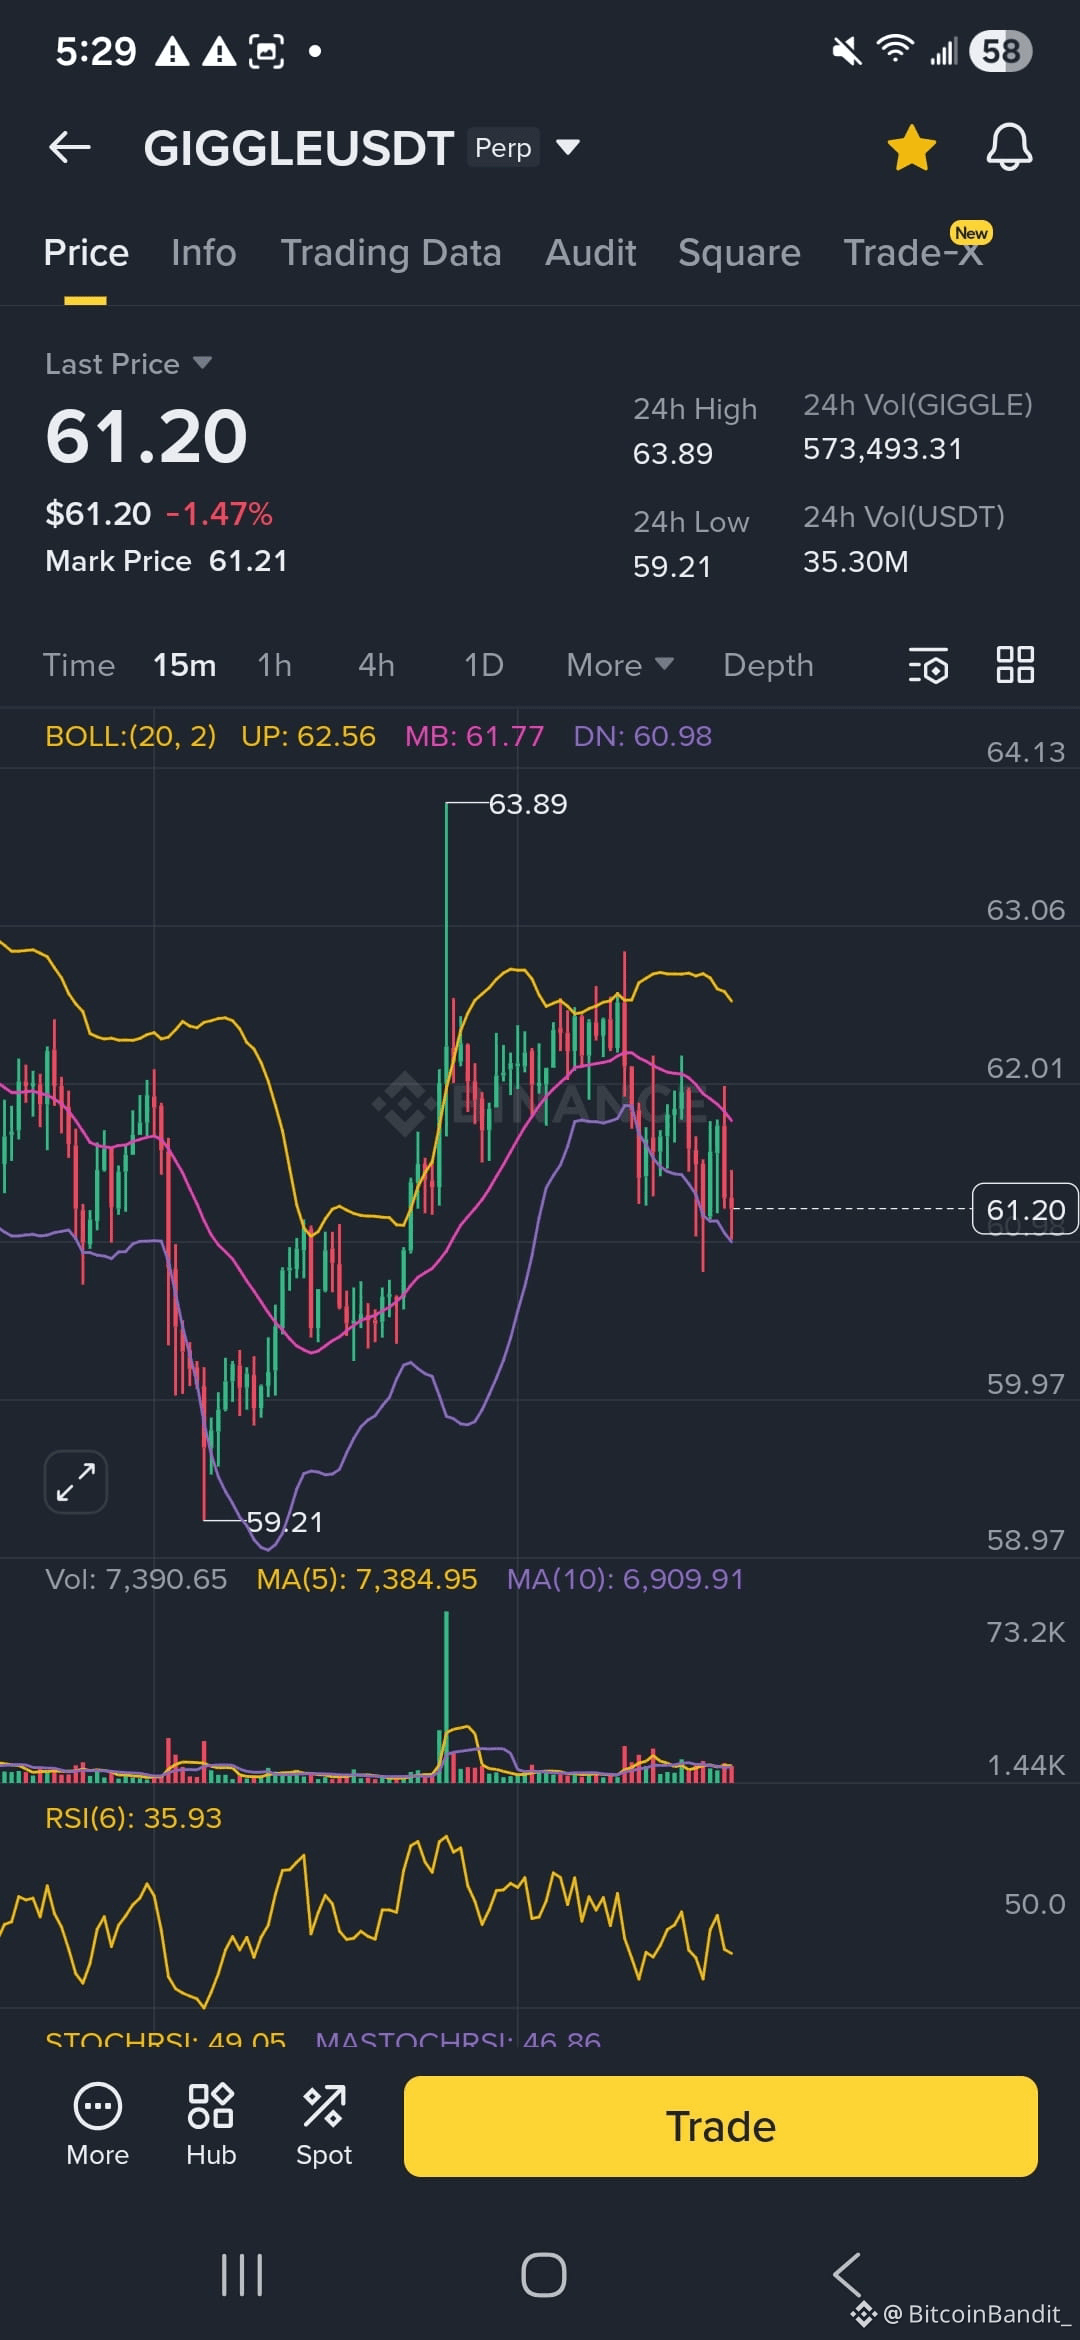Viewport: 1080px width, 2340px height.
Task: Toggle the yellow favorite star
Action: point(912,148)
